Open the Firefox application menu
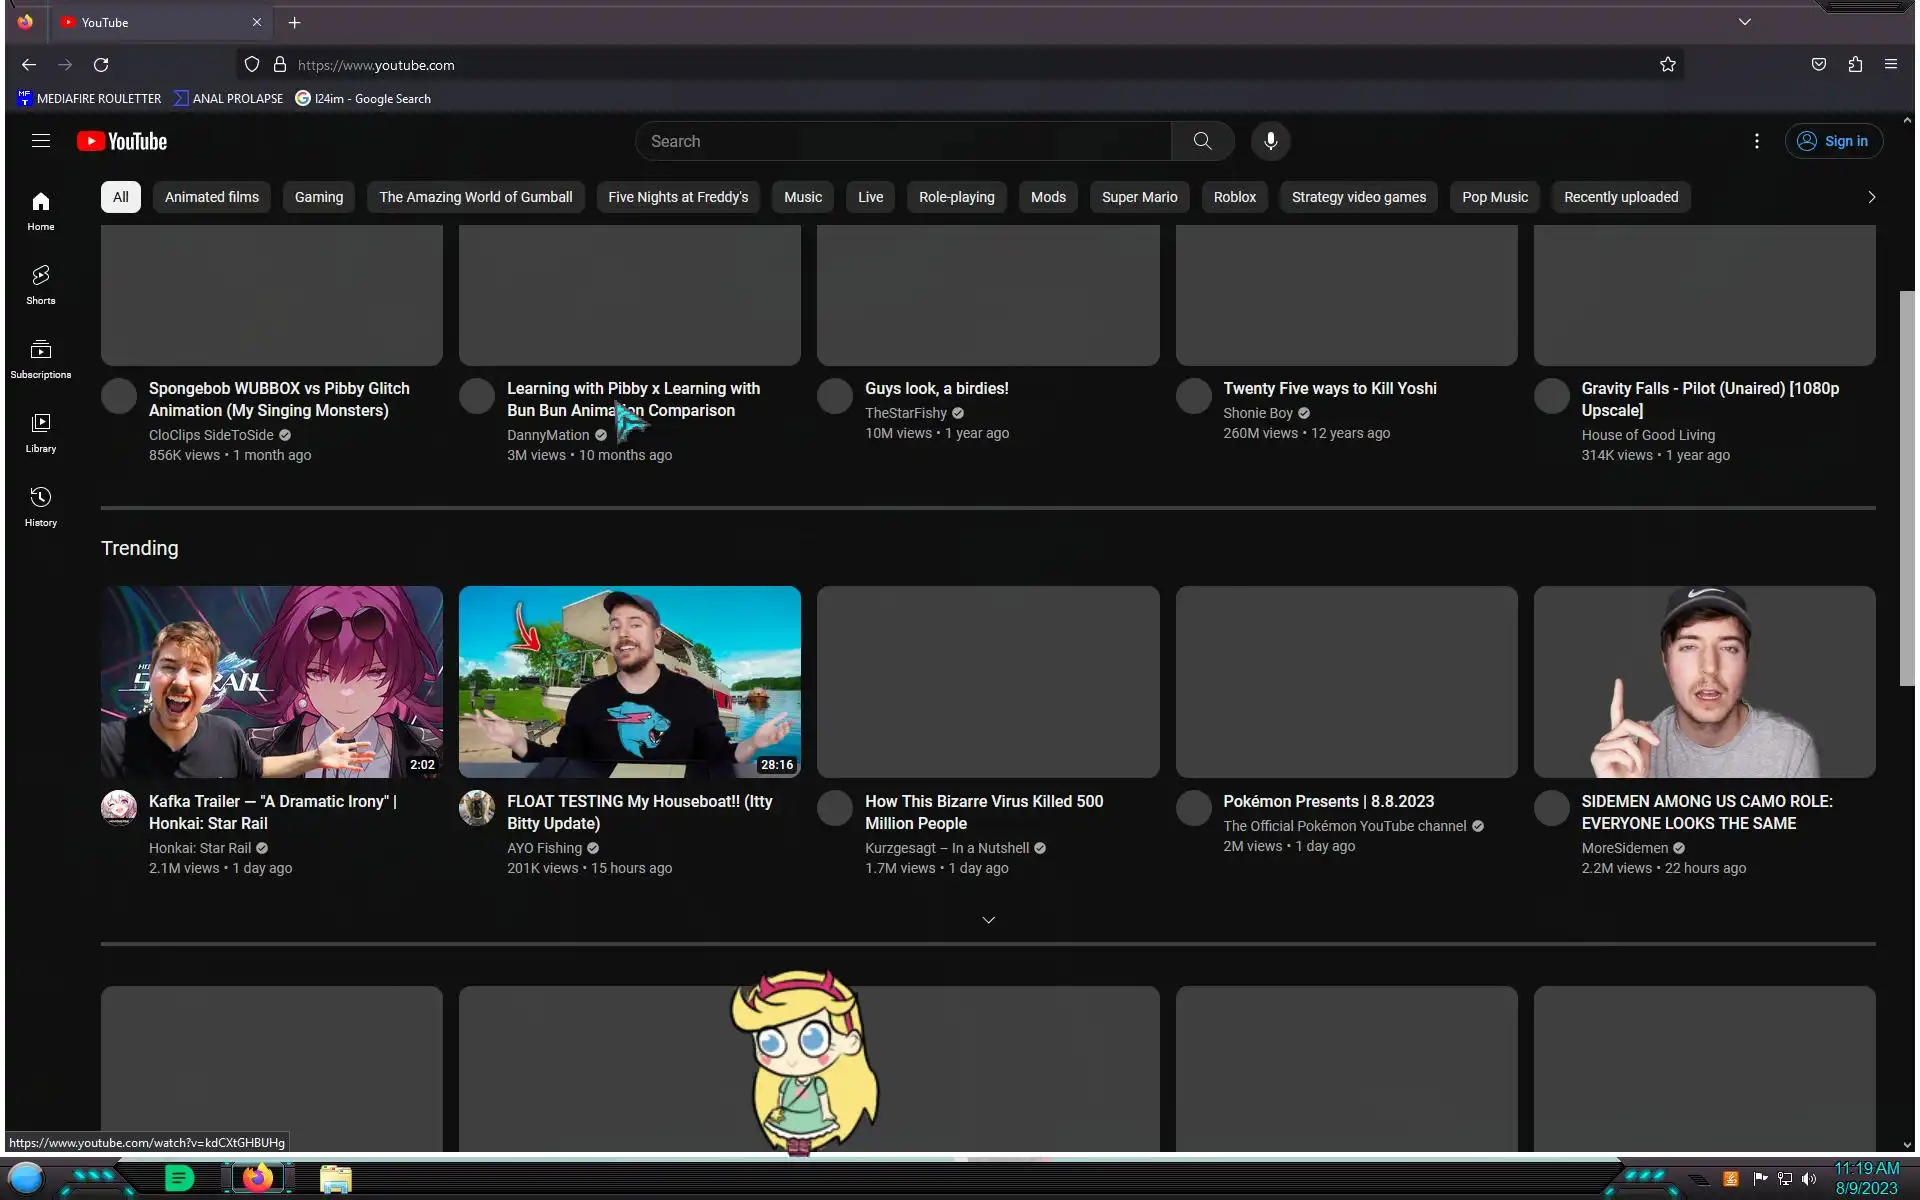 (x=1890, y=65)
